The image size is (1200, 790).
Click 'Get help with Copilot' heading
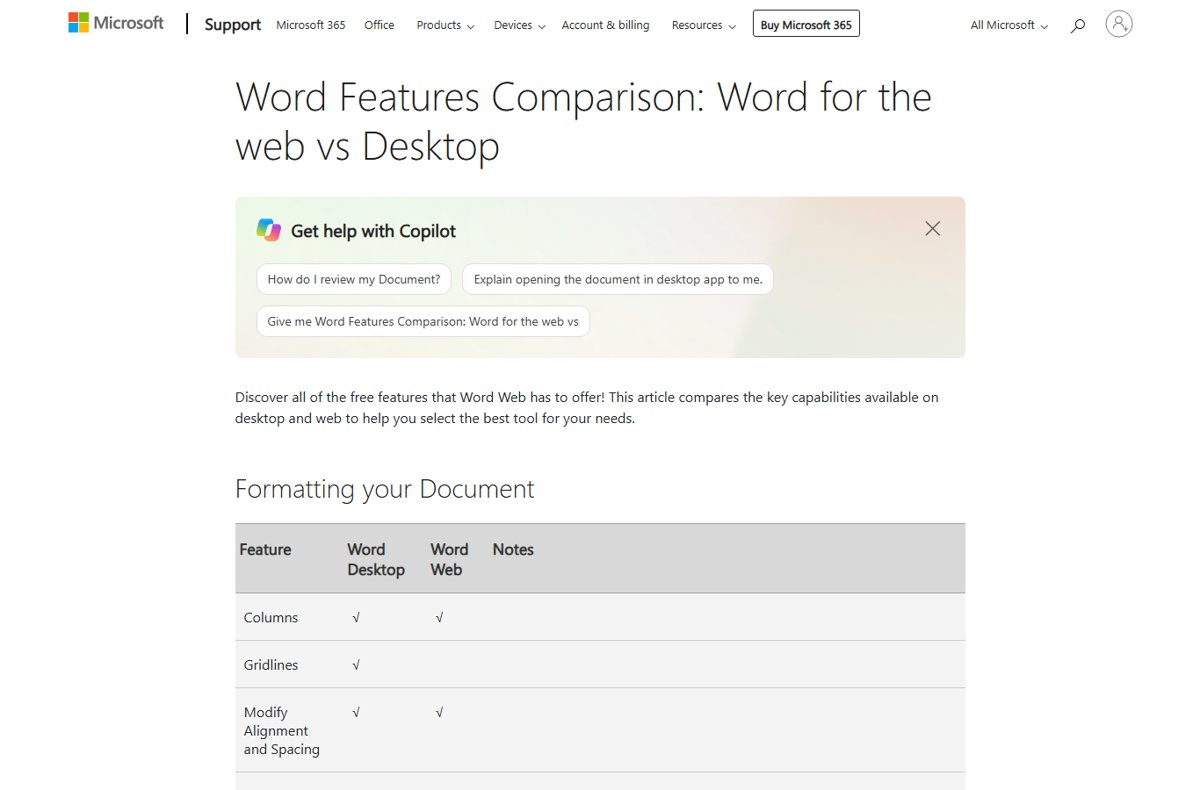(373, 231)
